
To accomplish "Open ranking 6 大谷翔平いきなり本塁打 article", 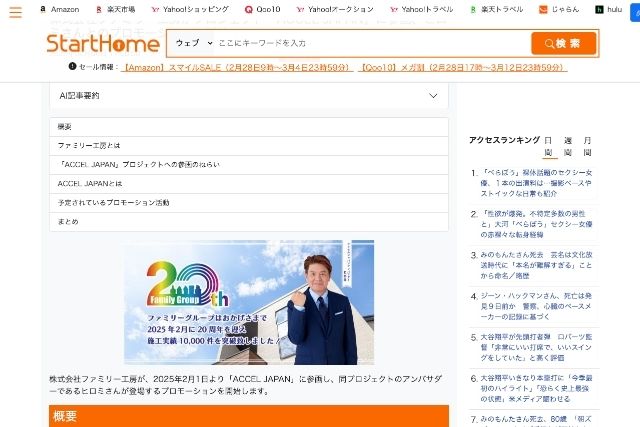I will (536, 389).
